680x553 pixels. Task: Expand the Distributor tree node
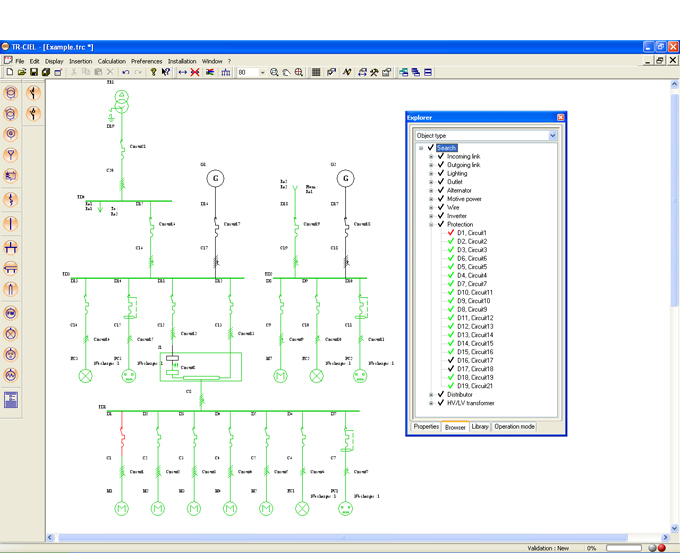click(431, 395)
